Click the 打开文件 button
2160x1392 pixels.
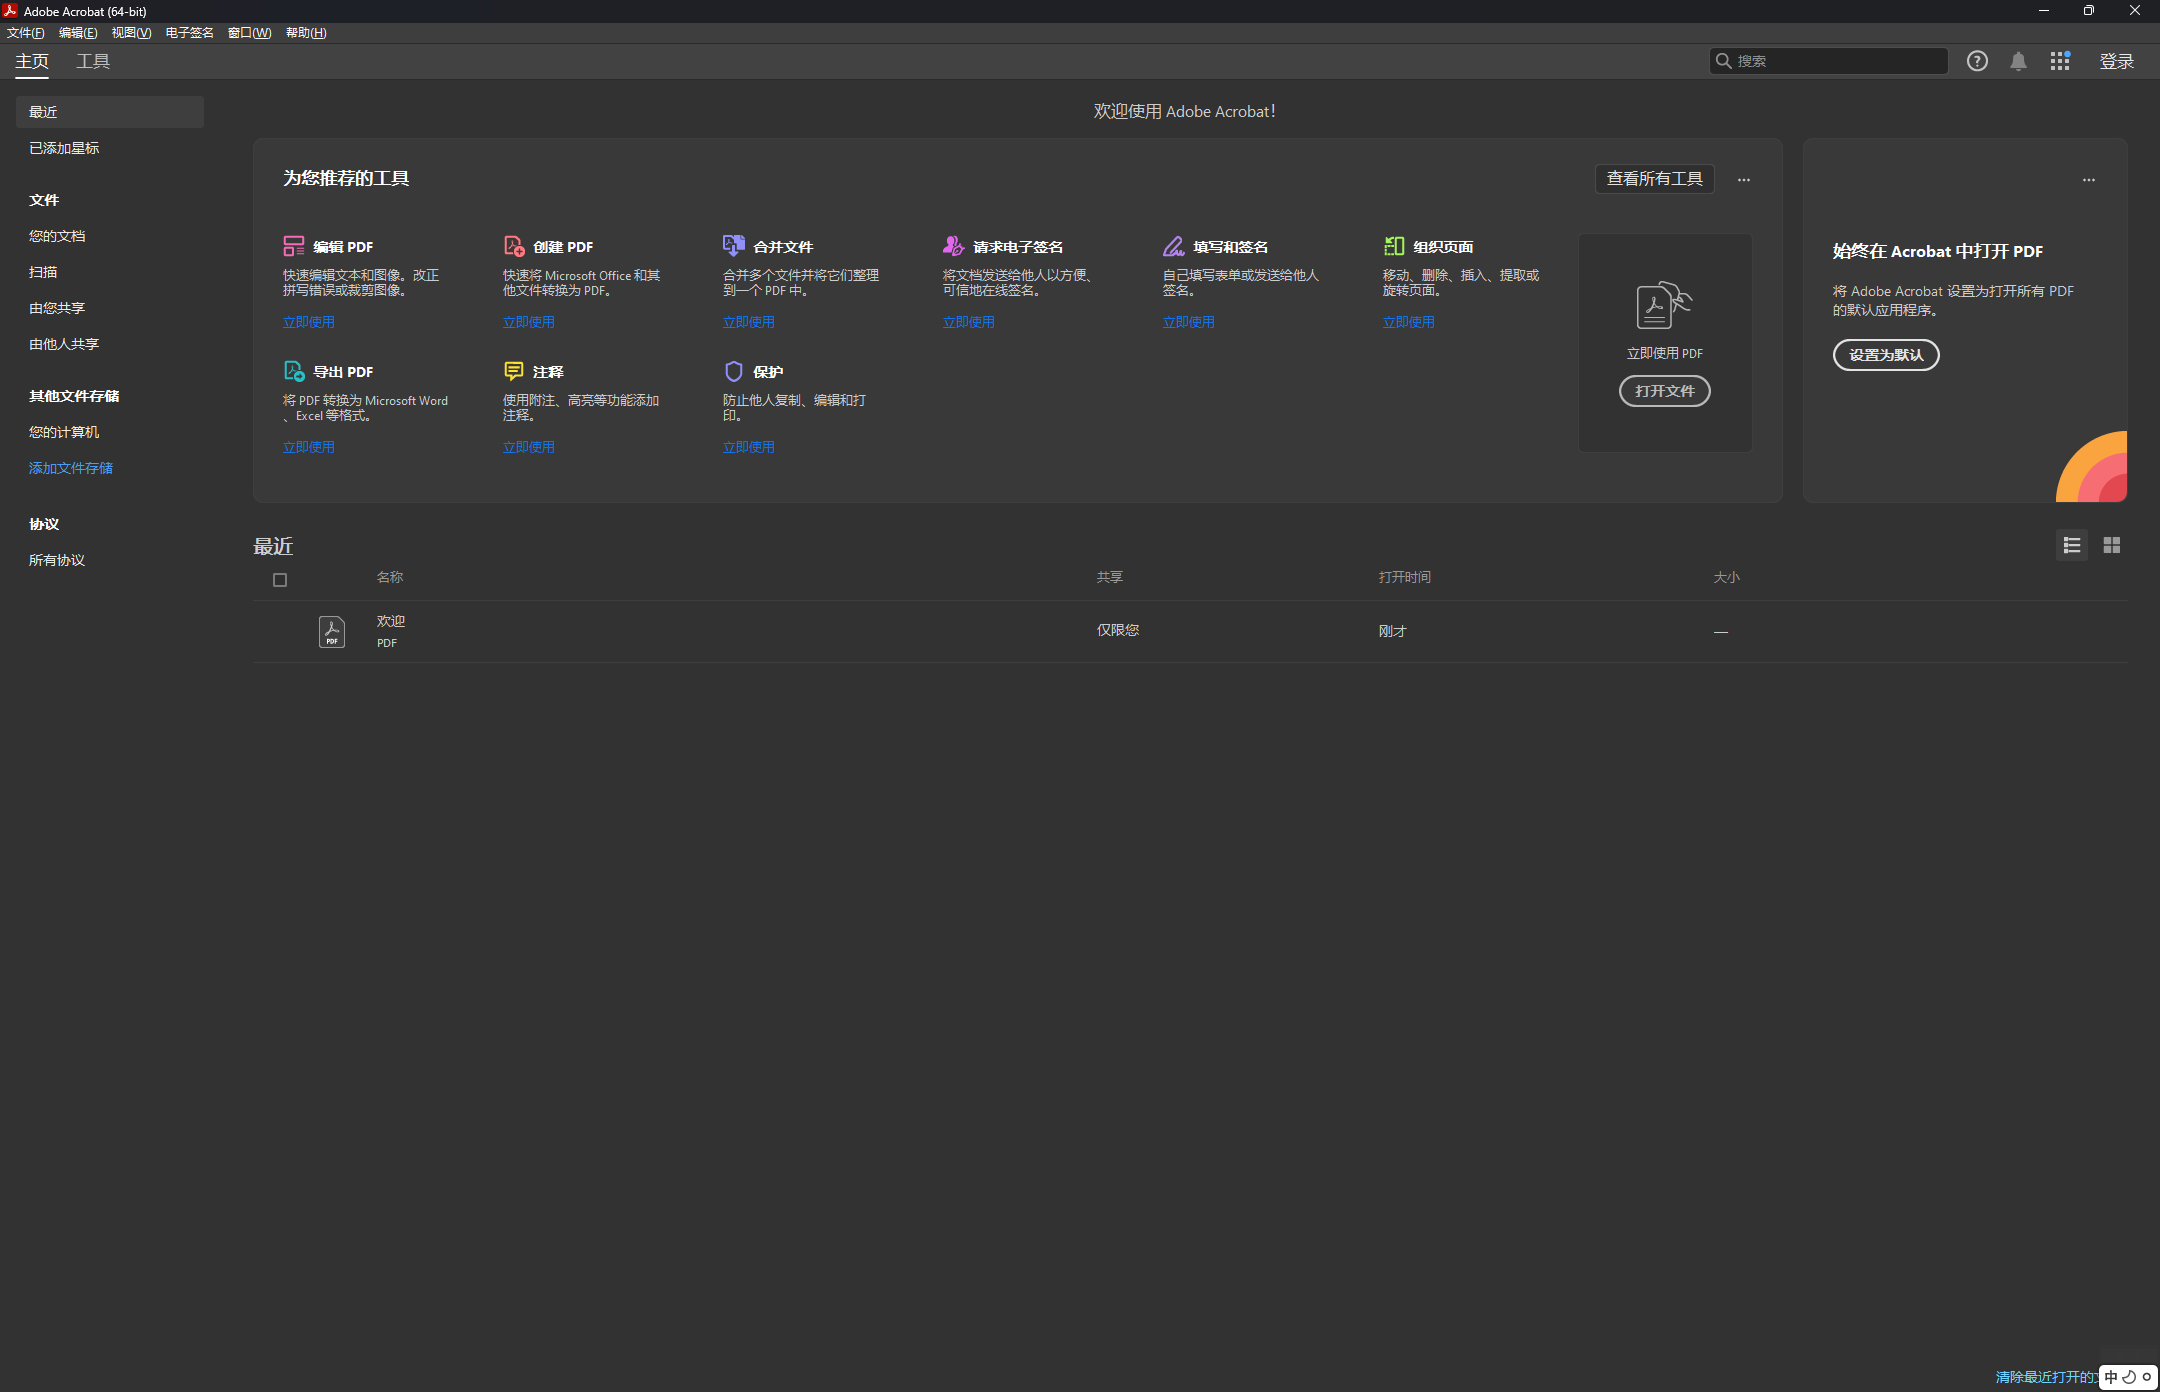[1664, 391]
